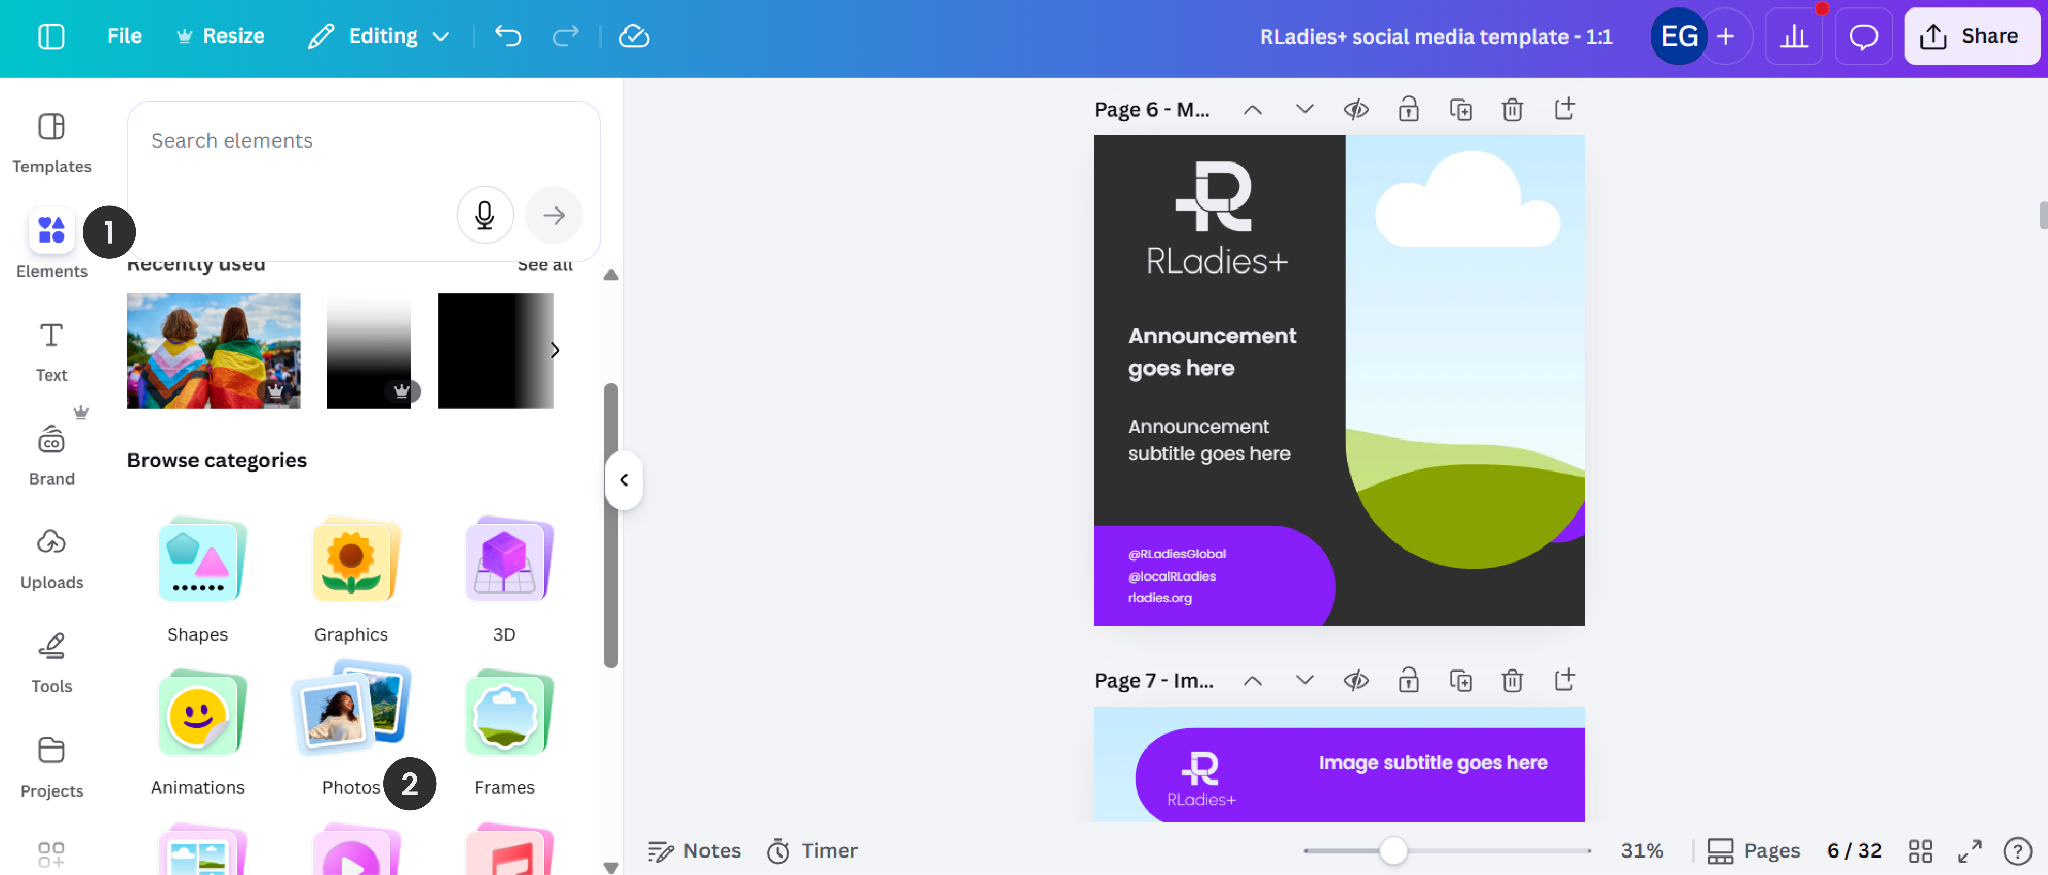This screenshot has width=2048, height=875.
Task: Toggle the sidebar panel icon
Action: [x=51, y=37]
